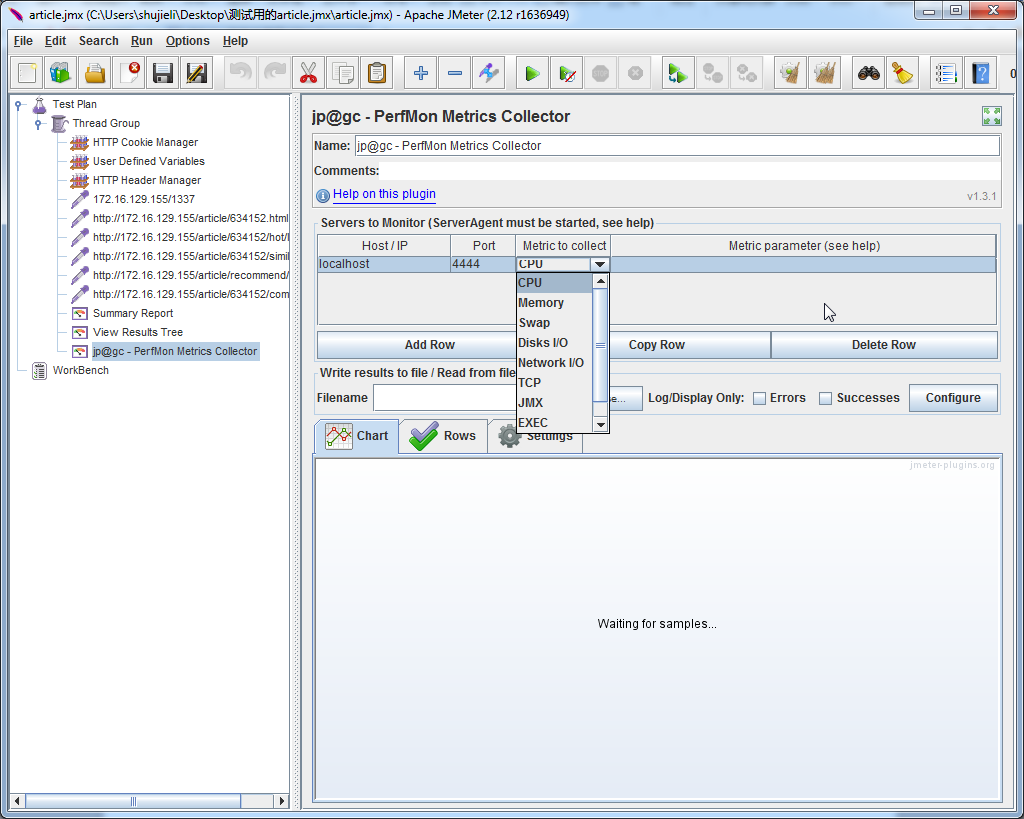Click the Comments text field
This screenshot has height=819, width=1024.
click(690, 170)
